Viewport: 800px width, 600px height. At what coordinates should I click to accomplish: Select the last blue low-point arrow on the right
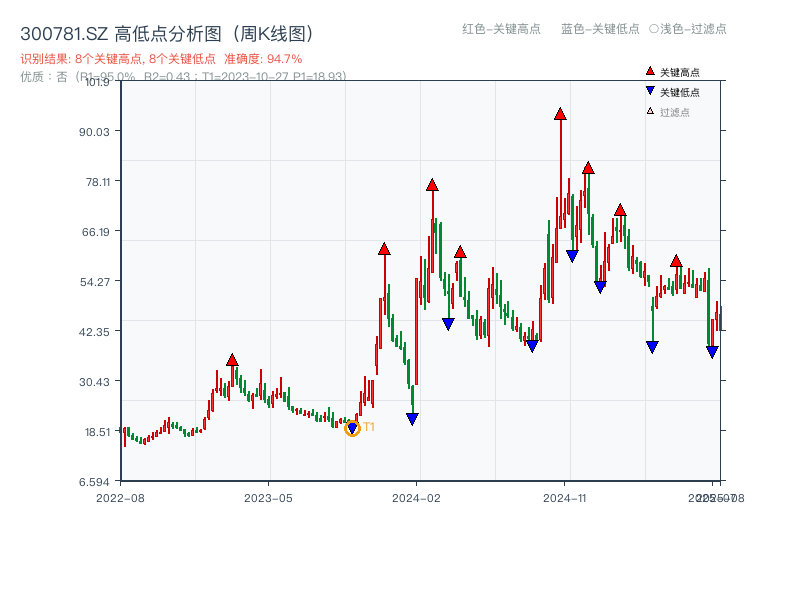[x=710, y=350]
